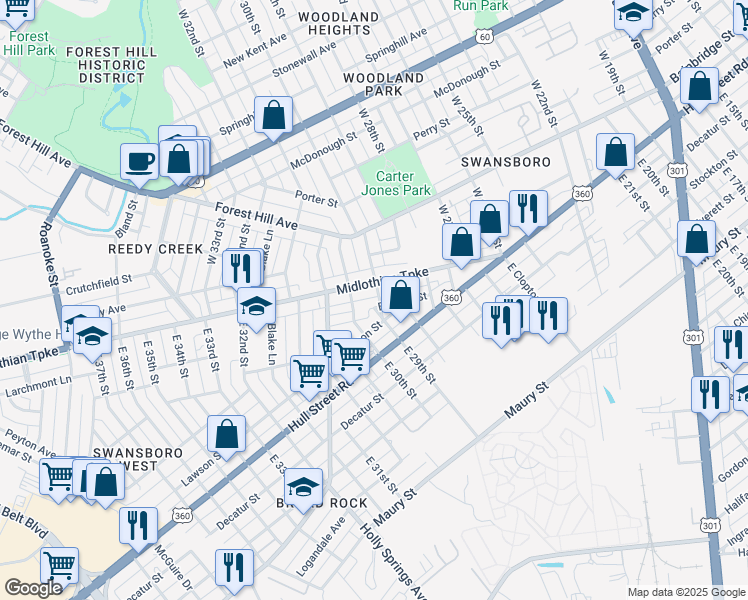The height and width of the screenshot is (600, 748).
Task: Select the shopping bag marker near Lawson St
Action: 227,435
